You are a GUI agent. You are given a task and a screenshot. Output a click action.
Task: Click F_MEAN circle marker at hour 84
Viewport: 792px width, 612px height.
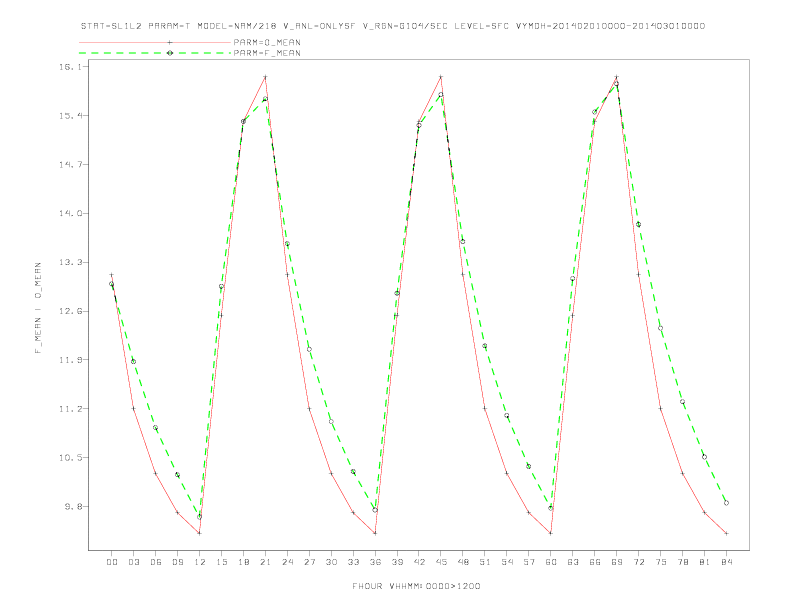pyautogui.click(x=726, y=503)
